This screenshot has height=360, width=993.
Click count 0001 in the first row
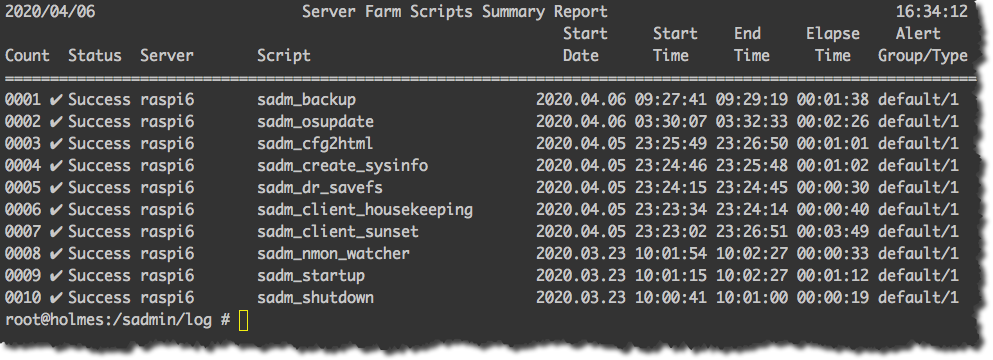23,100
